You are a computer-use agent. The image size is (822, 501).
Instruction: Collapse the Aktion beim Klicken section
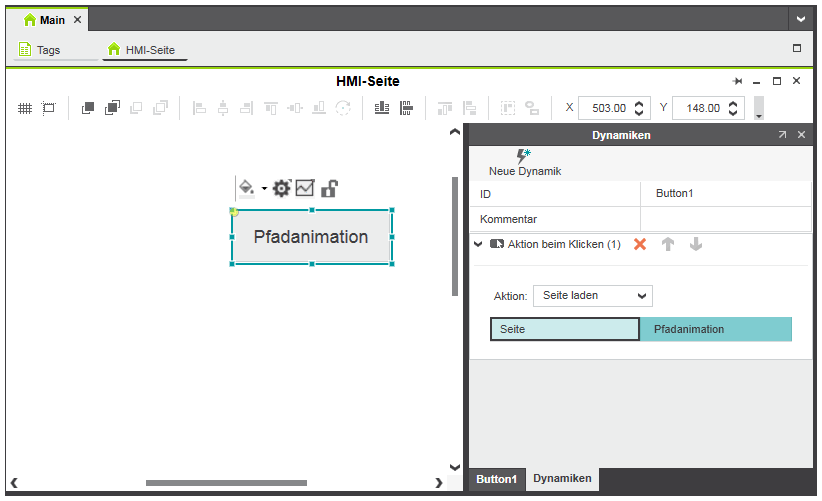[478, 244]
